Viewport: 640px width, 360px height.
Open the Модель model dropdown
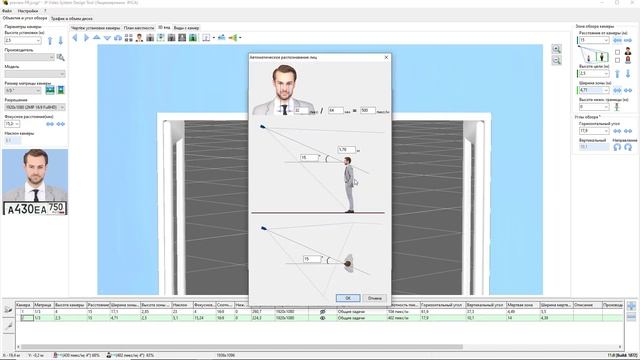point(35,74)
